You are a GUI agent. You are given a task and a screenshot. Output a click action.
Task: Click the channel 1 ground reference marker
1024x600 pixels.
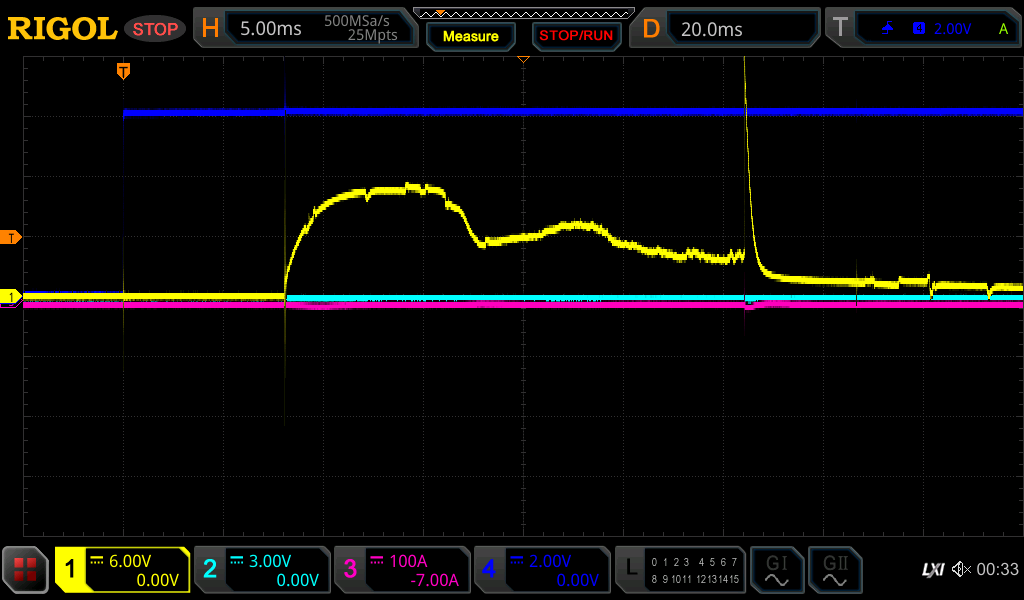(11, 297)
